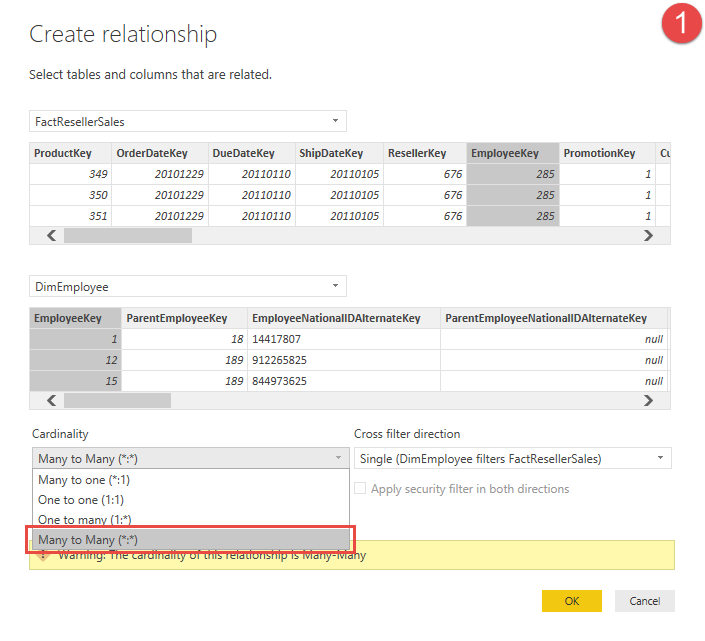
Task: Click ParentEmployeeKey cell value 18
Action: pos(184,339)
